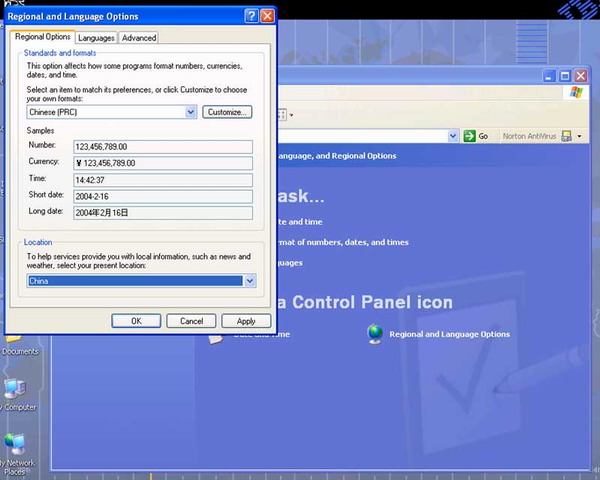Viewport: 600px width, 480px height.
Task: Select the Regional Options tab
Action: tap(42, 37)
